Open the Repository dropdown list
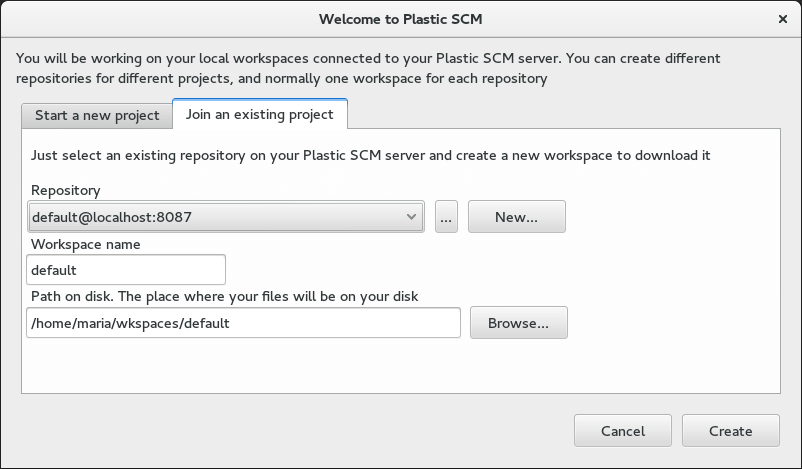Viewport: 802px width, 469px height. [226, 217]
